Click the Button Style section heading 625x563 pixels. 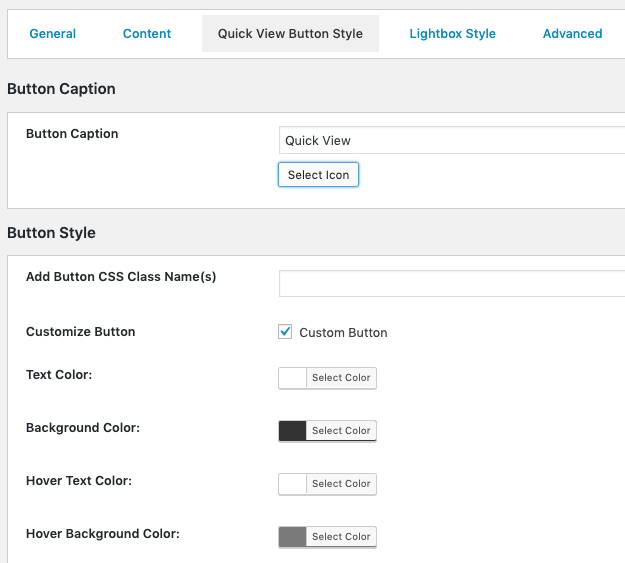pos(51,233)
